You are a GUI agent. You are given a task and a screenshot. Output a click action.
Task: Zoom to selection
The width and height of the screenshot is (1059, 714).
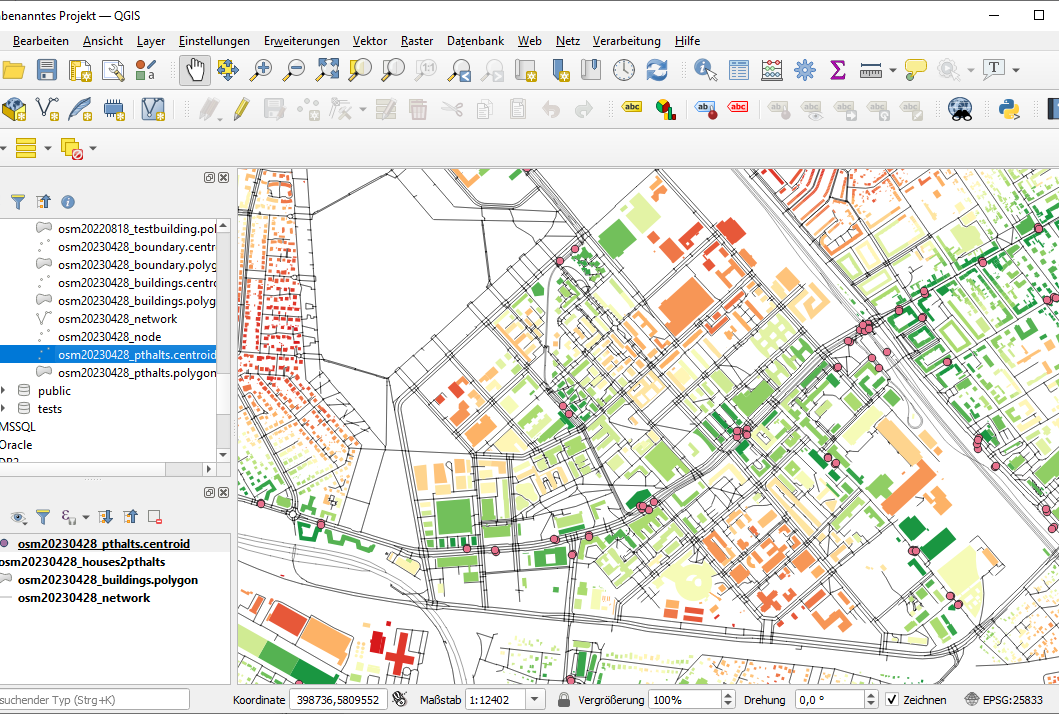pyautogui.click(x=360, y=70)
